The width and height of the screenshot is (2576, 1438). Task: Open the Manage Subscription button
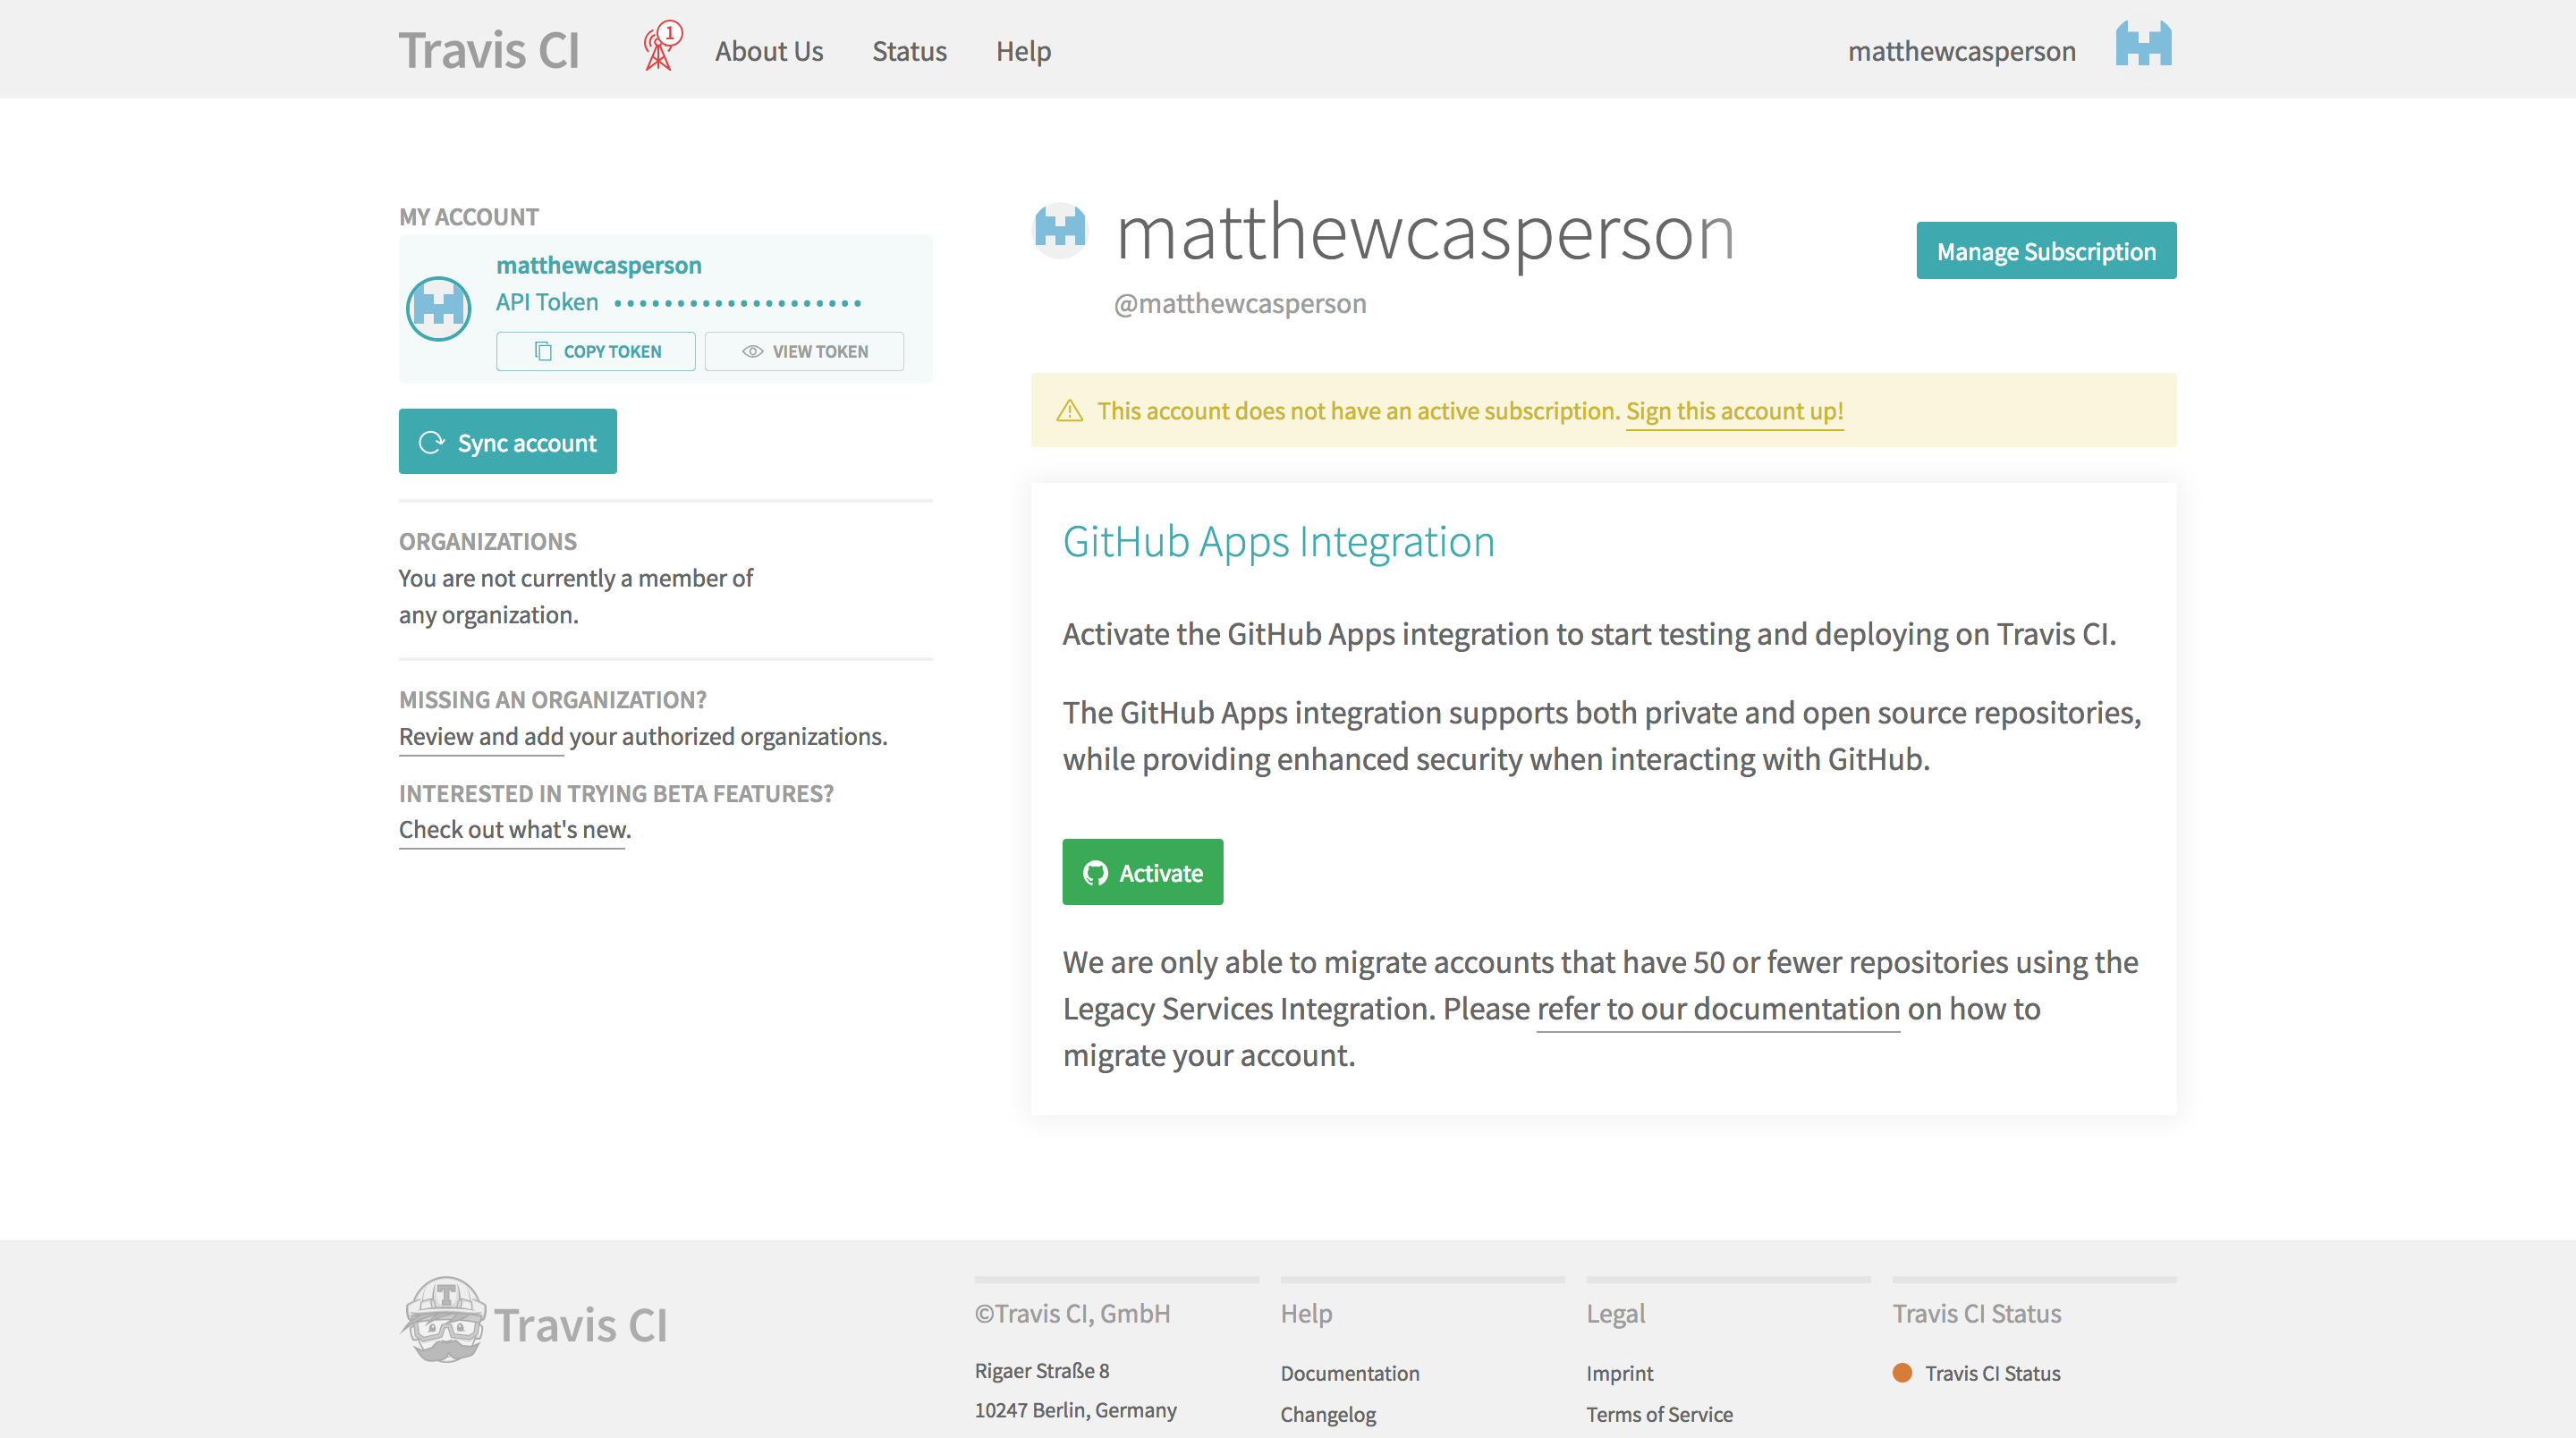pyautogui.click(x=2046, y=251)
